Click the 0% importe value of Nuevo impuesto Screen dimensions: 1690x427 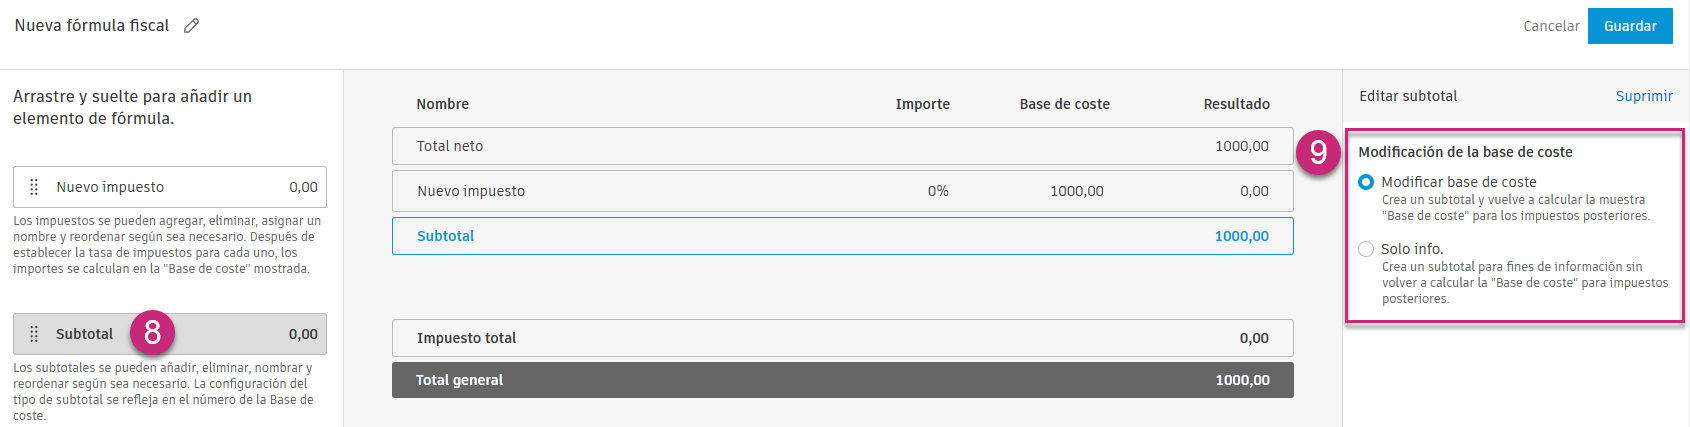click(x=937, y=191)
